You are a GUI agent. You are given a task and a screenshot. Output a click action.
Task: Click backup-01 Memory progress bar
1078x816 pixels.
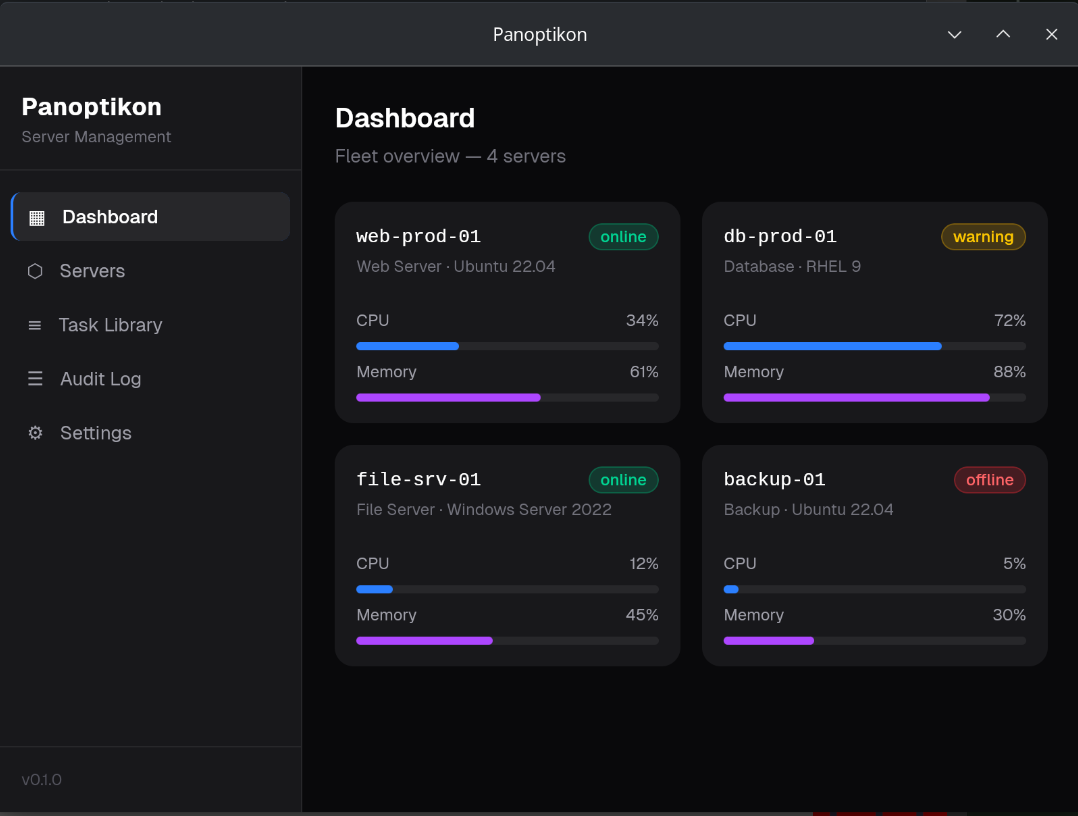[x=874, y=641]
